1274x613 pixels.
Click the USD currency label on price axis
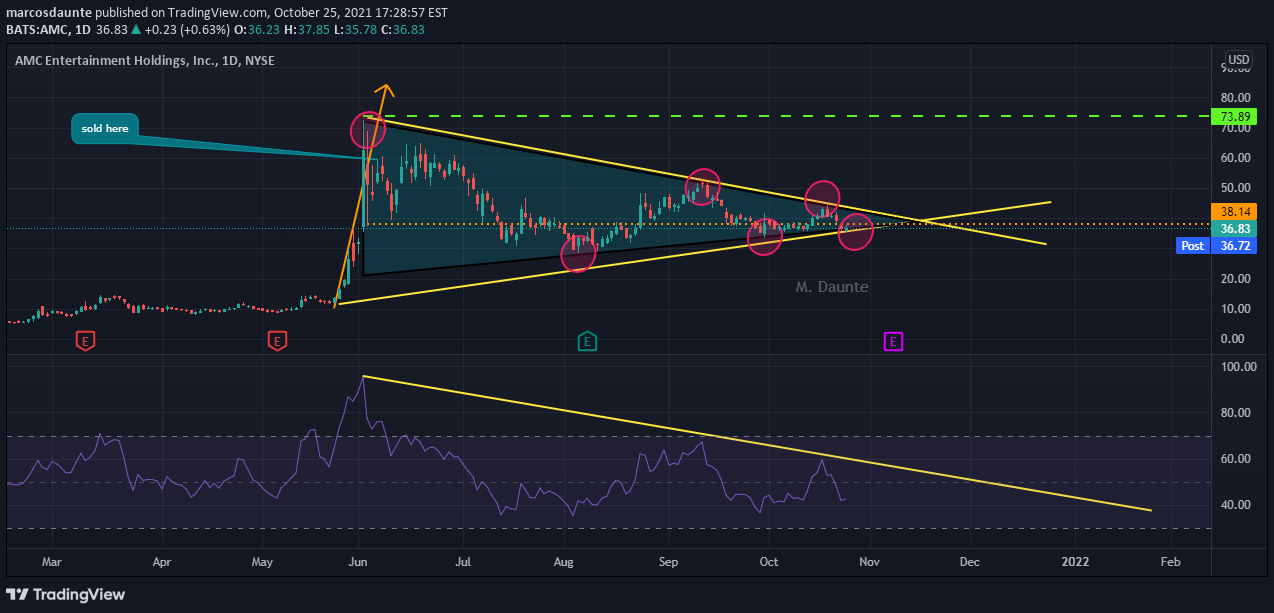[x=1238, y=59]
